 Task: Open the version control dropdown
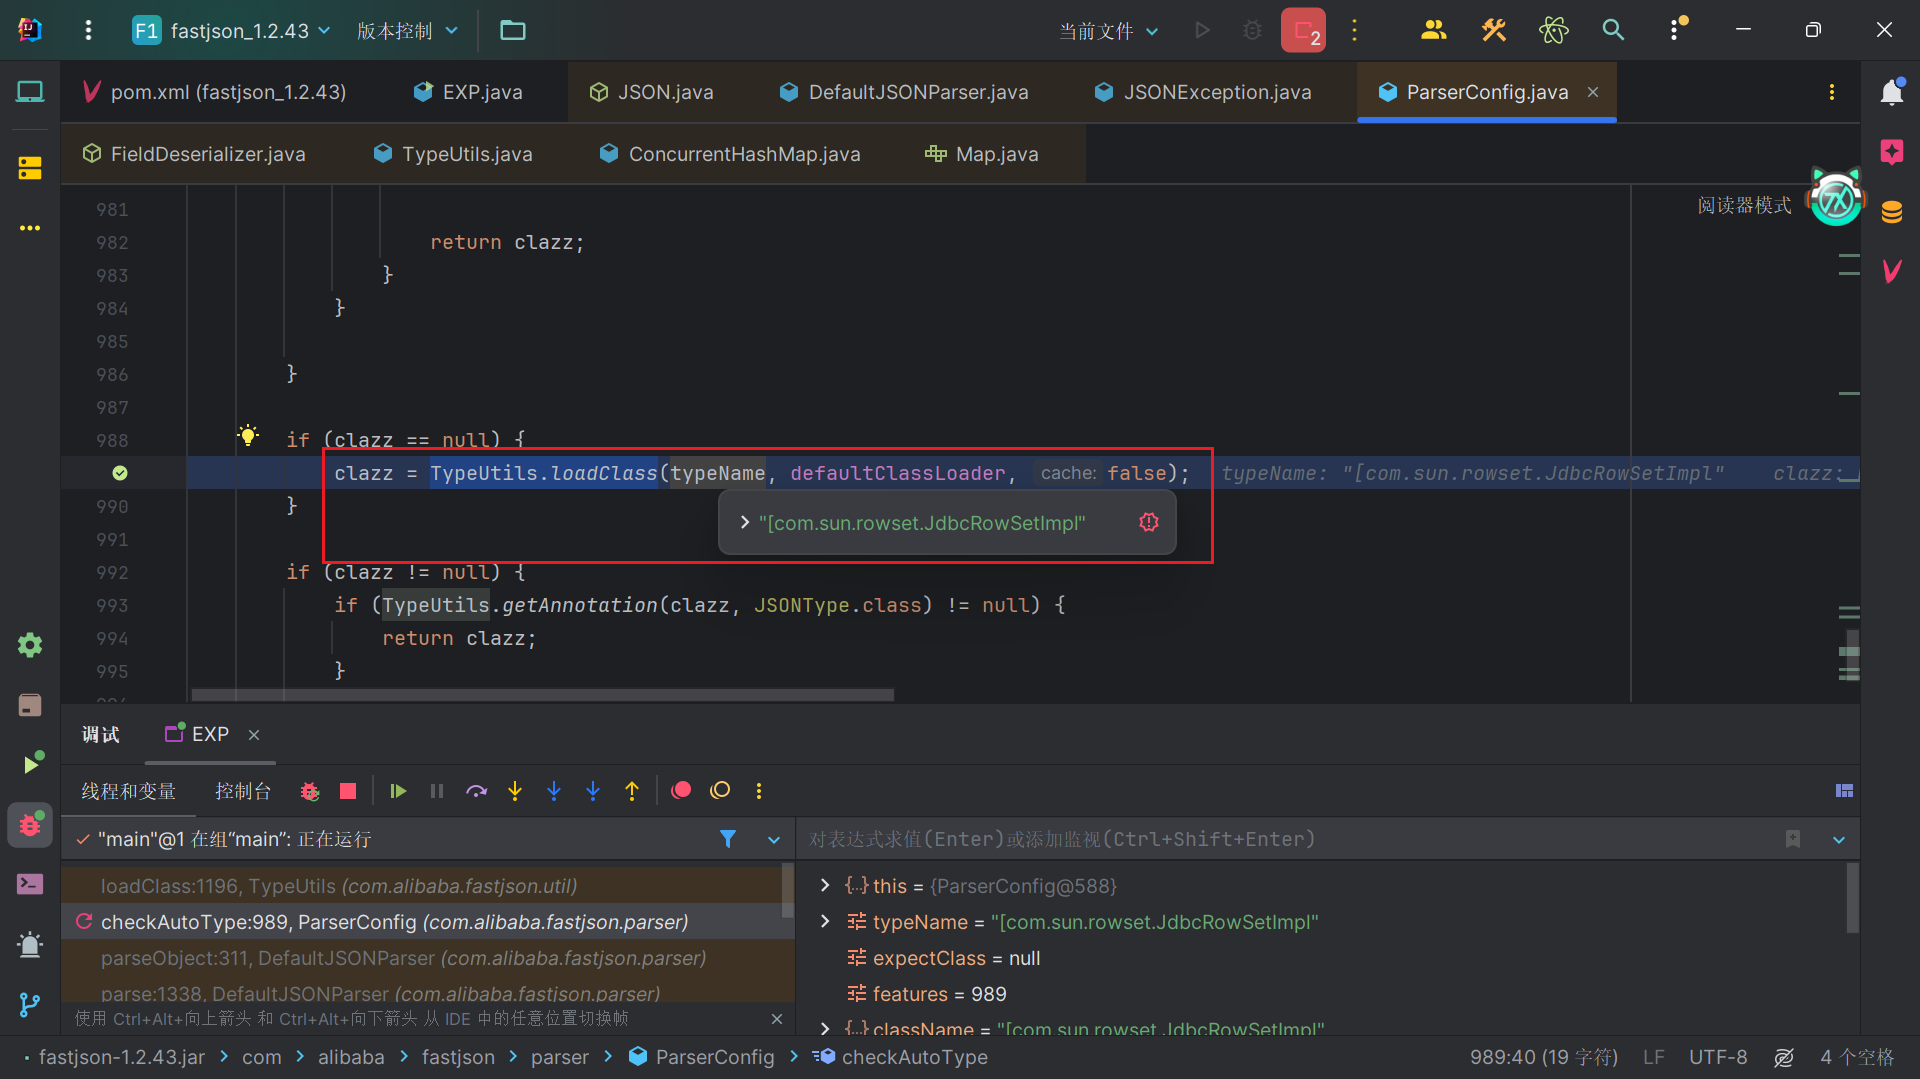[407, 31]
